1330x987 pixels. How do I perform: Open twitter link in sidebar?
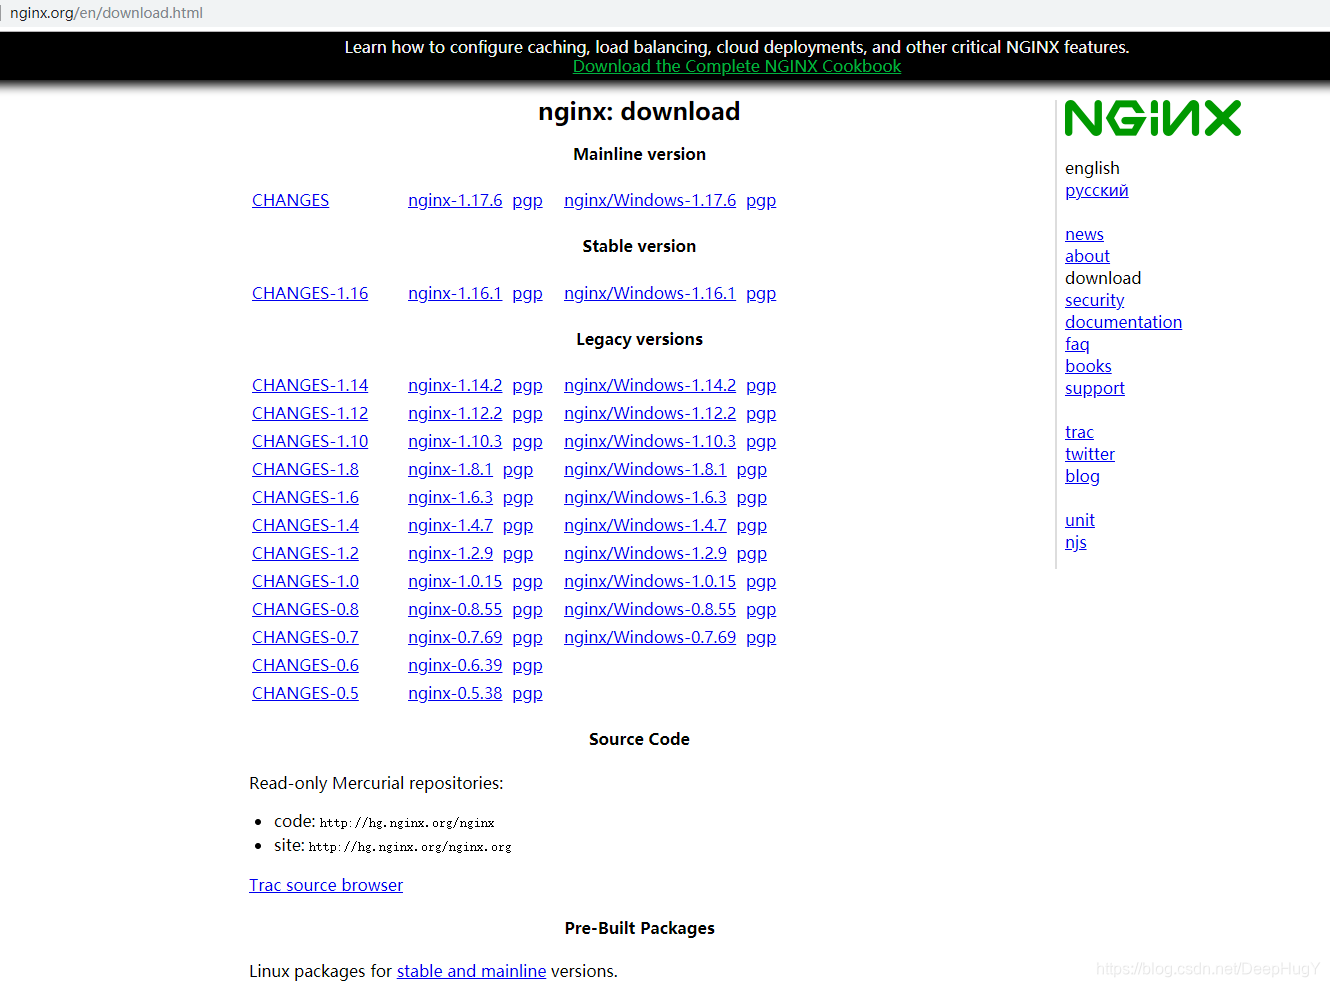pos(1089,454)
